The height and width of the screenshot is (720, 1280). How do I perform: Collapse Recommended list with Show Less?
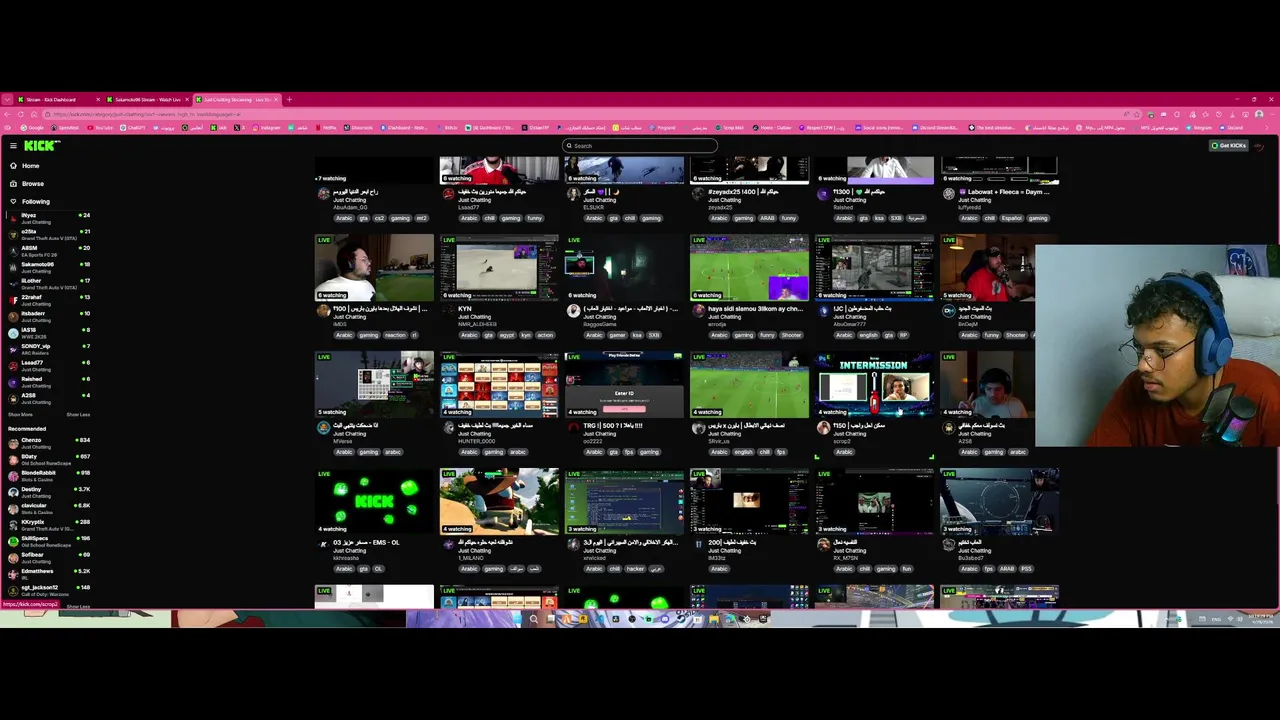point(78,606)
